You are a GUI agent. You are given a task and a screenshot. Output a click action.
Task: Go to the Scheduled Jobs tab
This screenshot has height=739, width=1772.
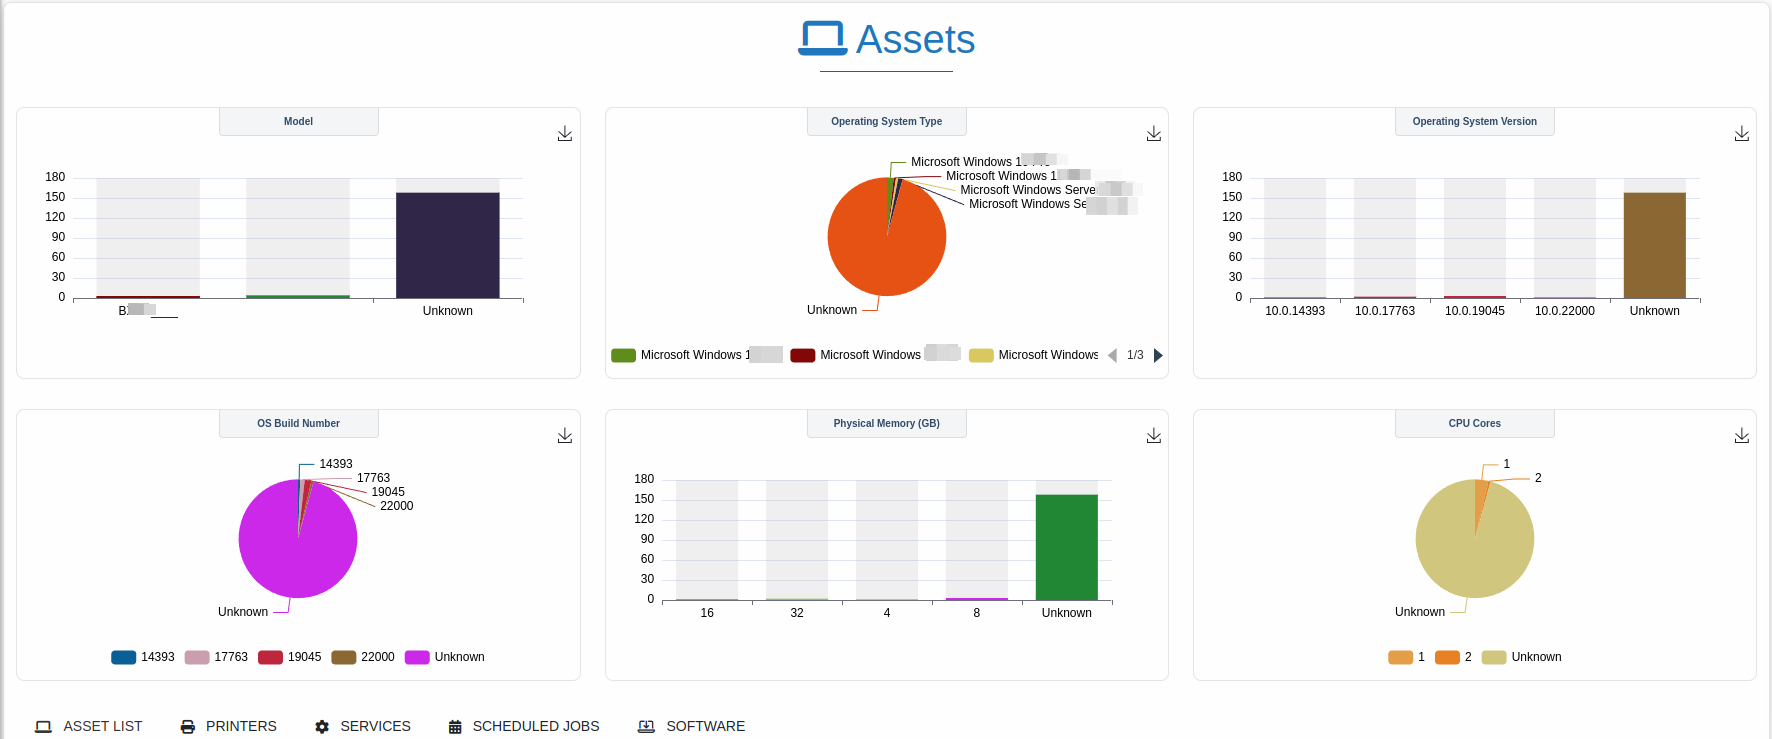524,726
